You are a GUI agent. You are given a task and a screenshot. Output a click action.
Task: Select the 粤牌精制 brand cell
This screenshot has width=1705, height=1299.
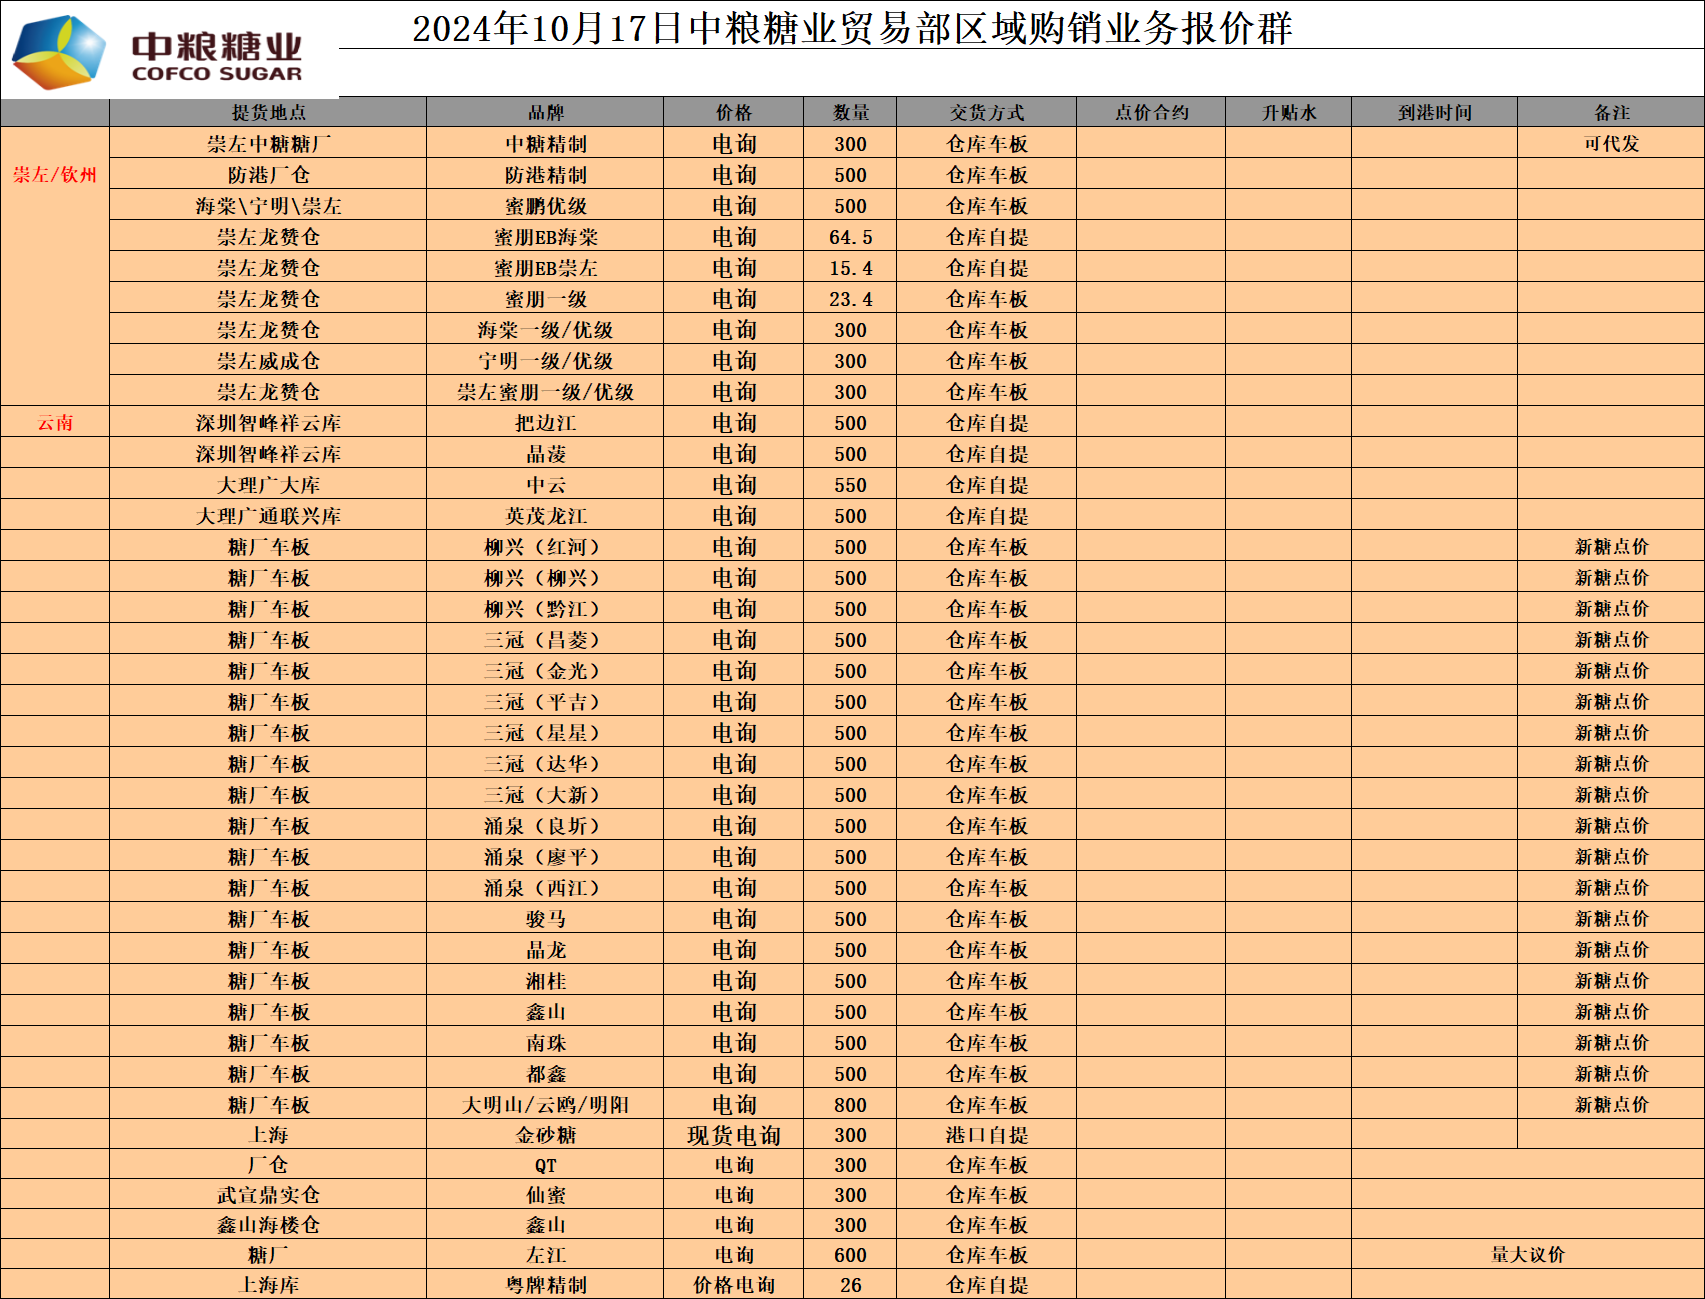point(545,1285)
